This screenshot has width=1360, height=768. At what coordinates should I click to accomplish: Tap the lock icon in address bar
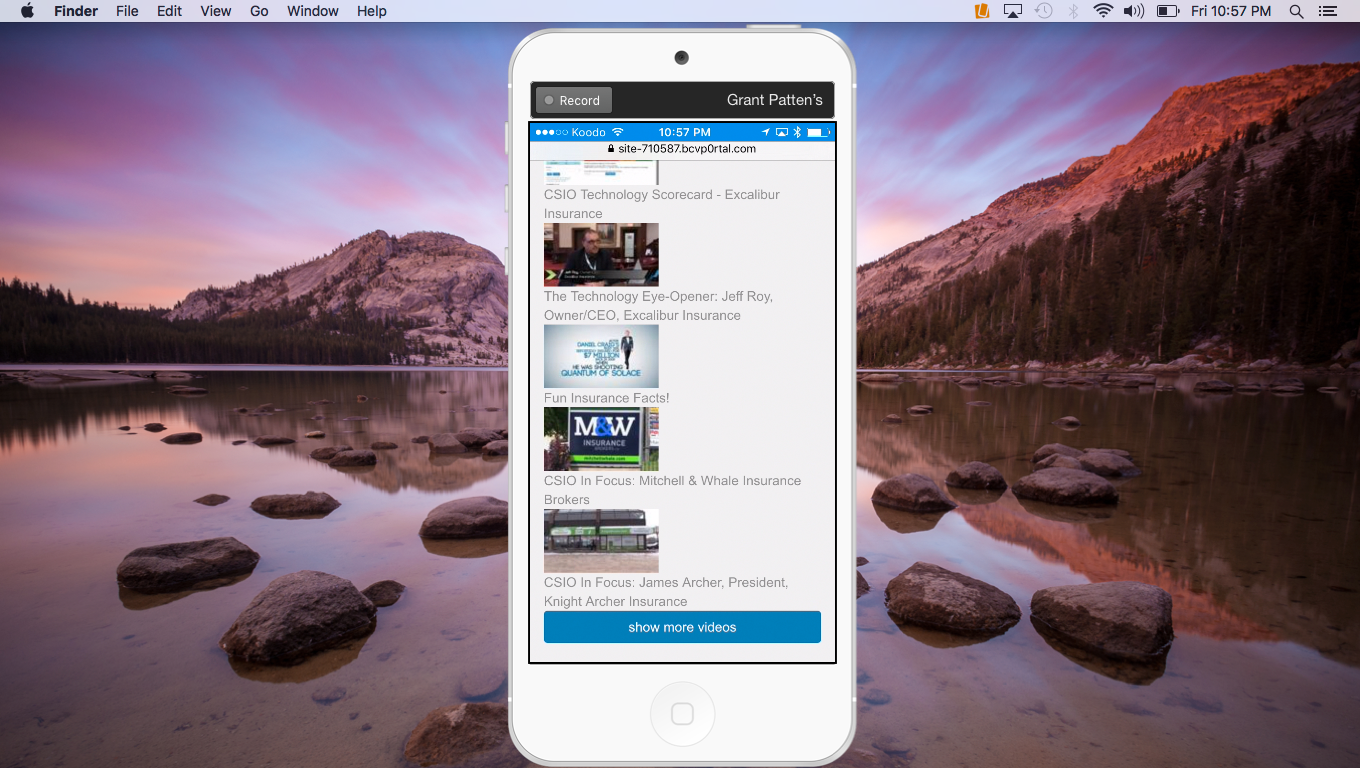[x=611, y=148]
